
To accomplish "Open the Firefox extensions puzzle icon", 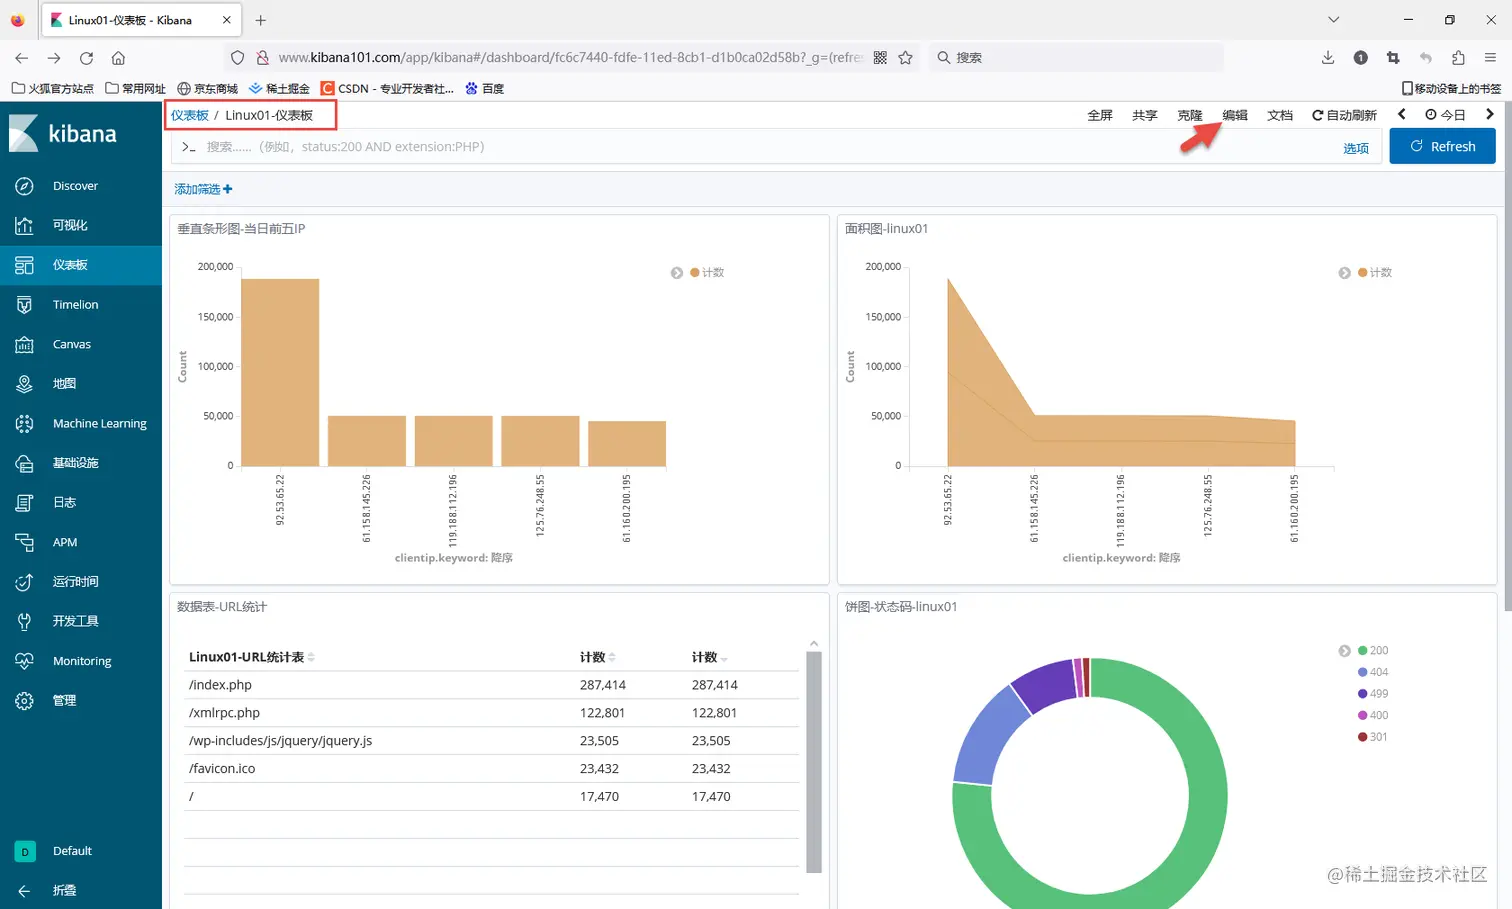I will (x=1458, y=58).
